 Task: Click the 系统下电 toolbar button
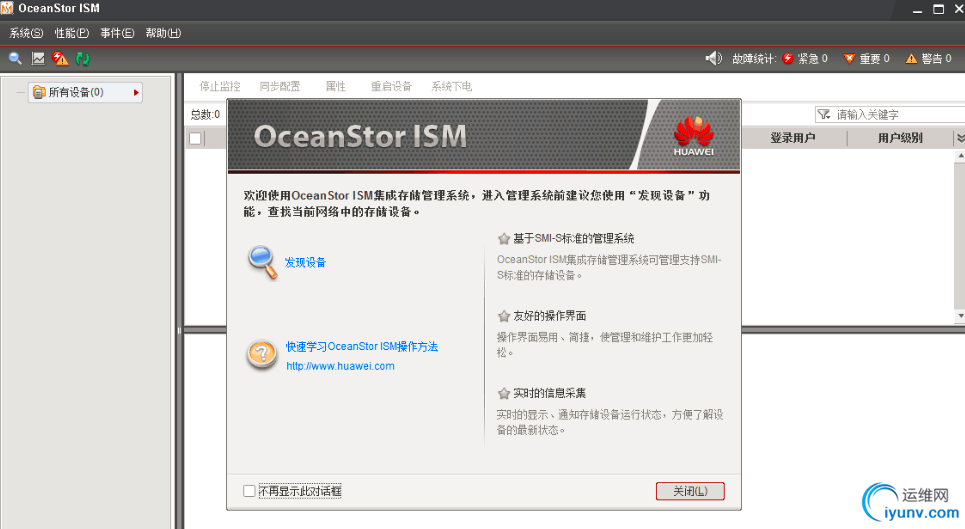coord(452,86)
